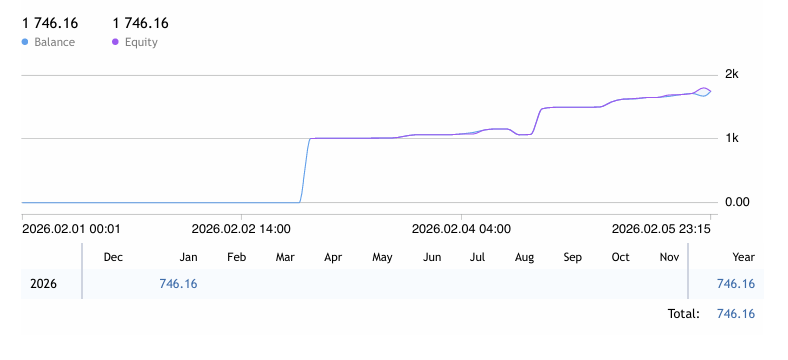Click the Oct column header

[x=620, y=257]
